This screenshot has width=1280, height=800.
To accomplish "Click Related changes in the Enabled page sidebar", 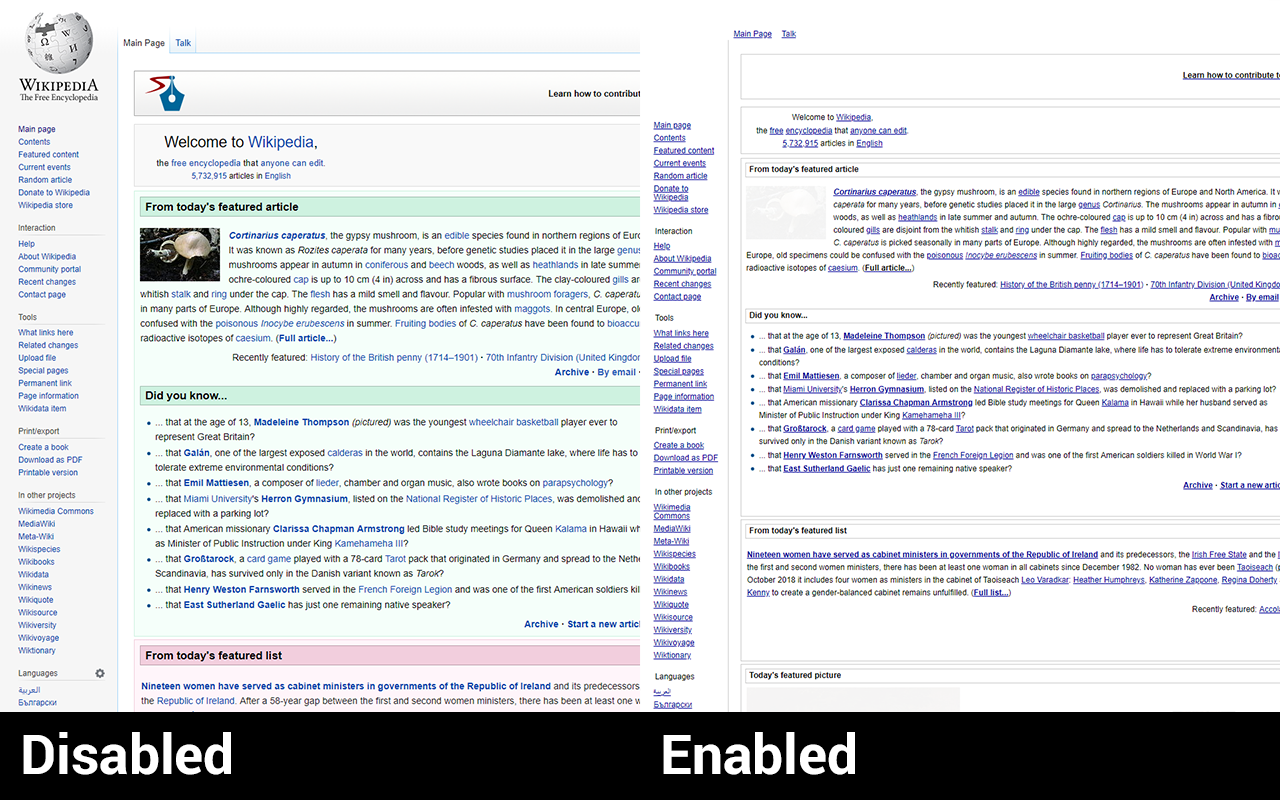I will (684, 346).
